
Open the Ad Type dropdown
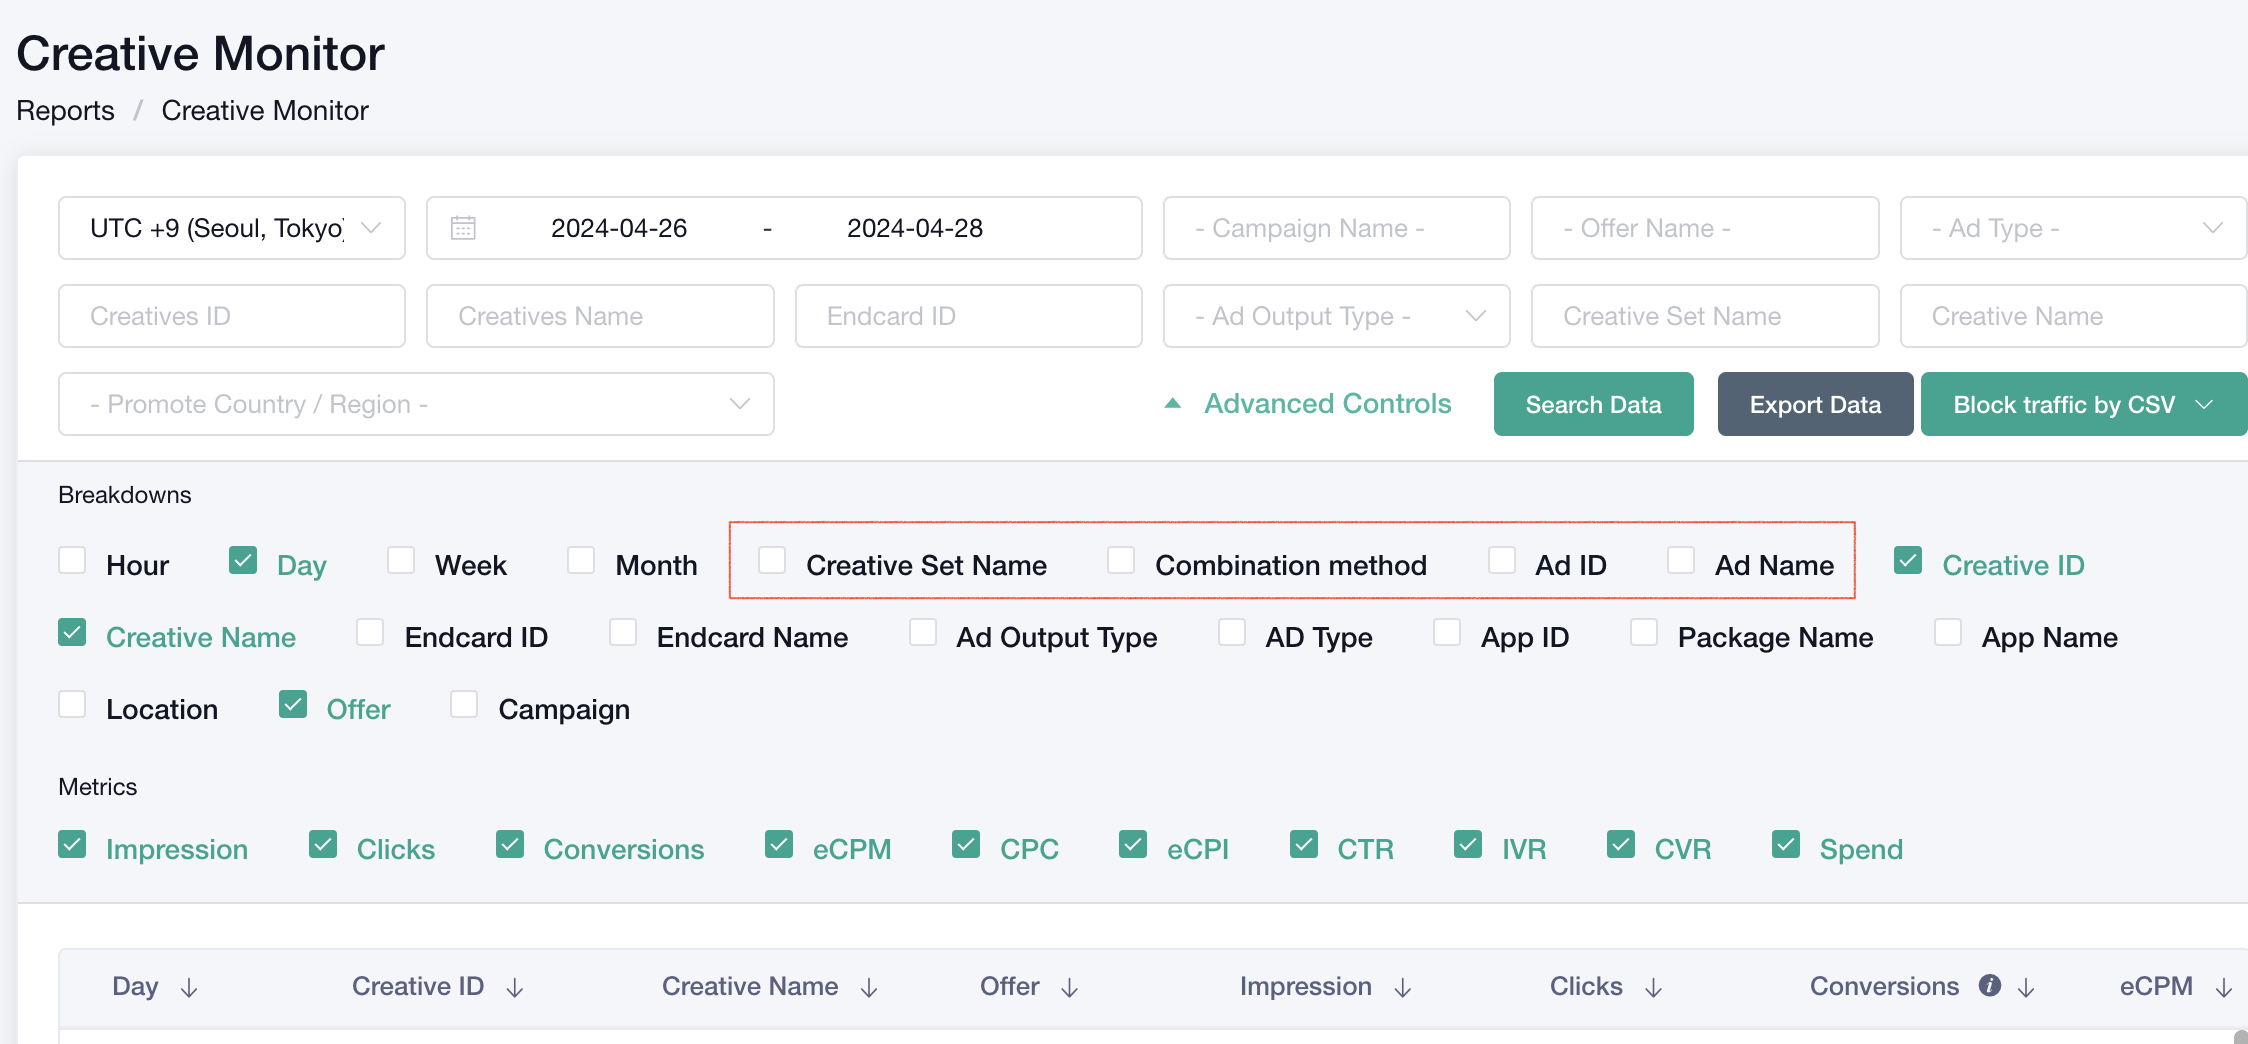point(2073,228)
